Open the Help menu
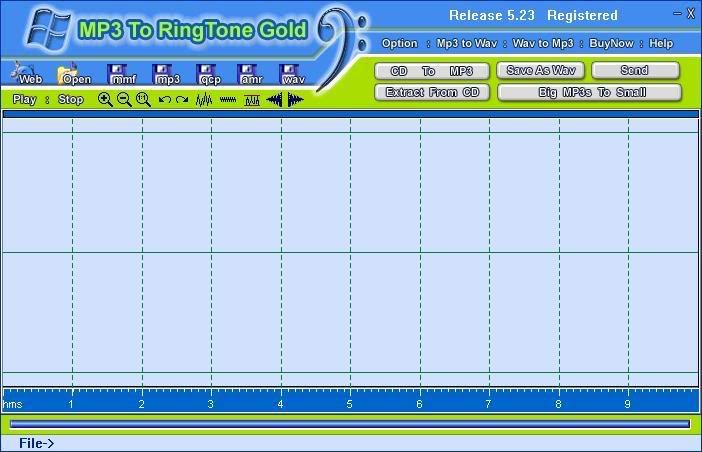The image size is (702, 452). tap(661, 43)
